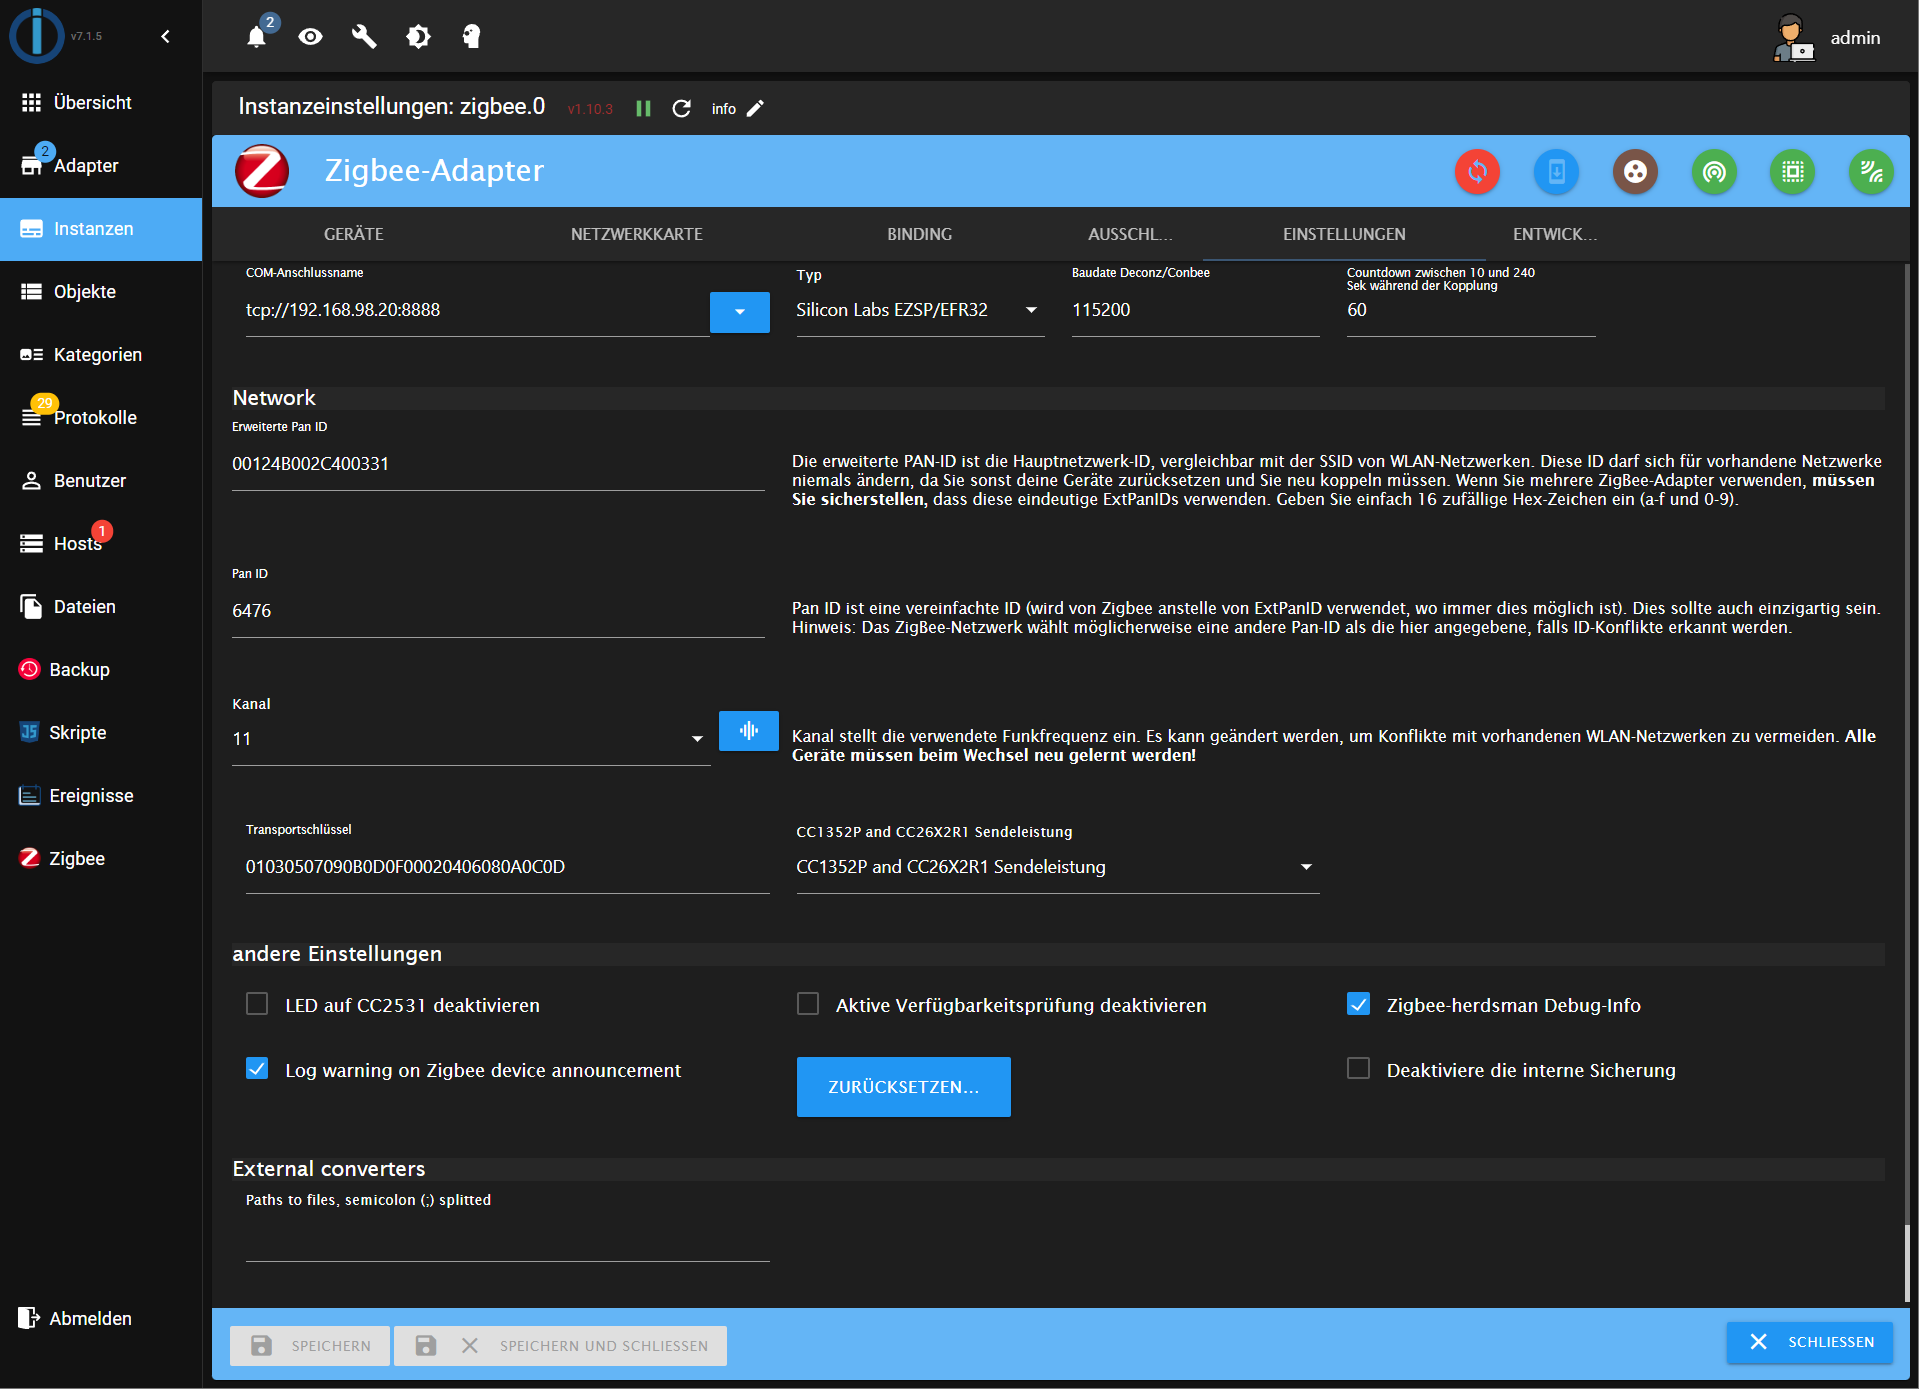
Task: Switch to the AUSSCHL... tab
Action: click(x=1130, y=234)
